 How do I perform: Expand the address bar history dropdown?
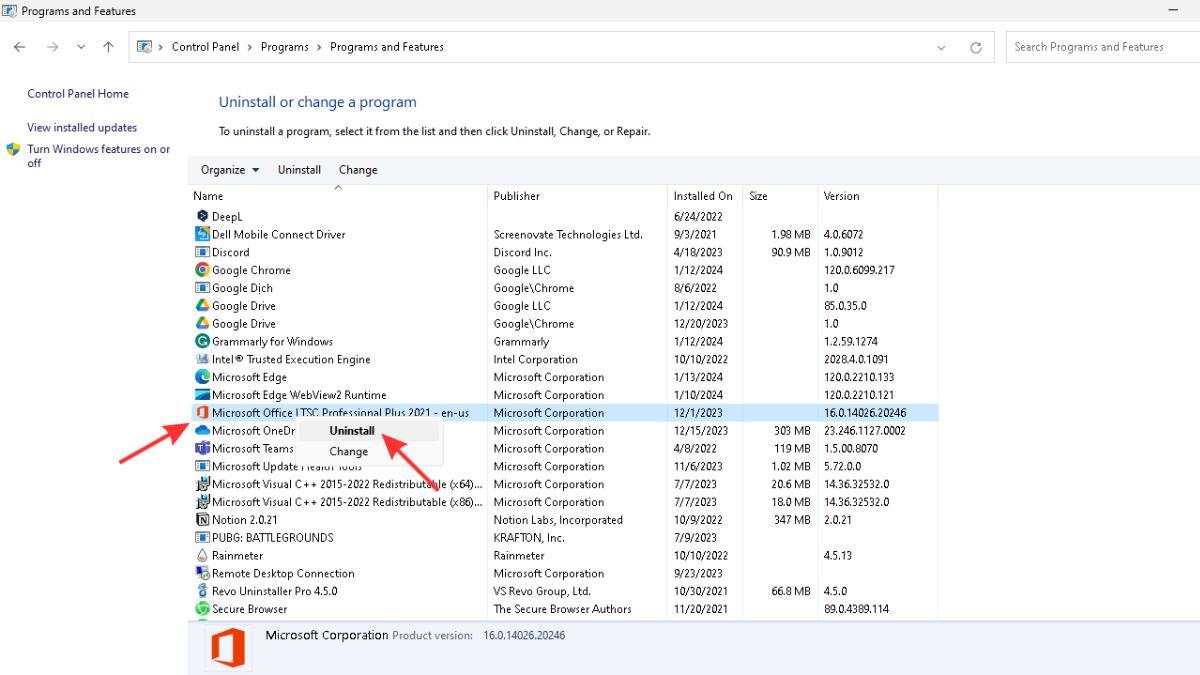point(942,47)
